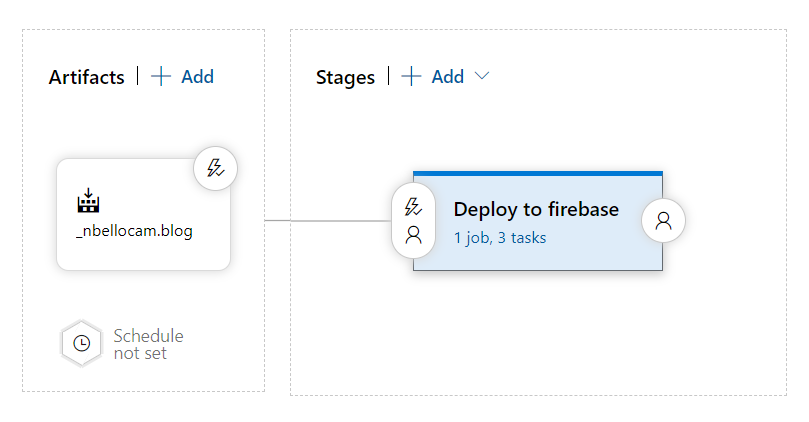809x422 pixels.
Task: Open post-deployment conditions for Deploy to firebase
Action: pos(663,221)
